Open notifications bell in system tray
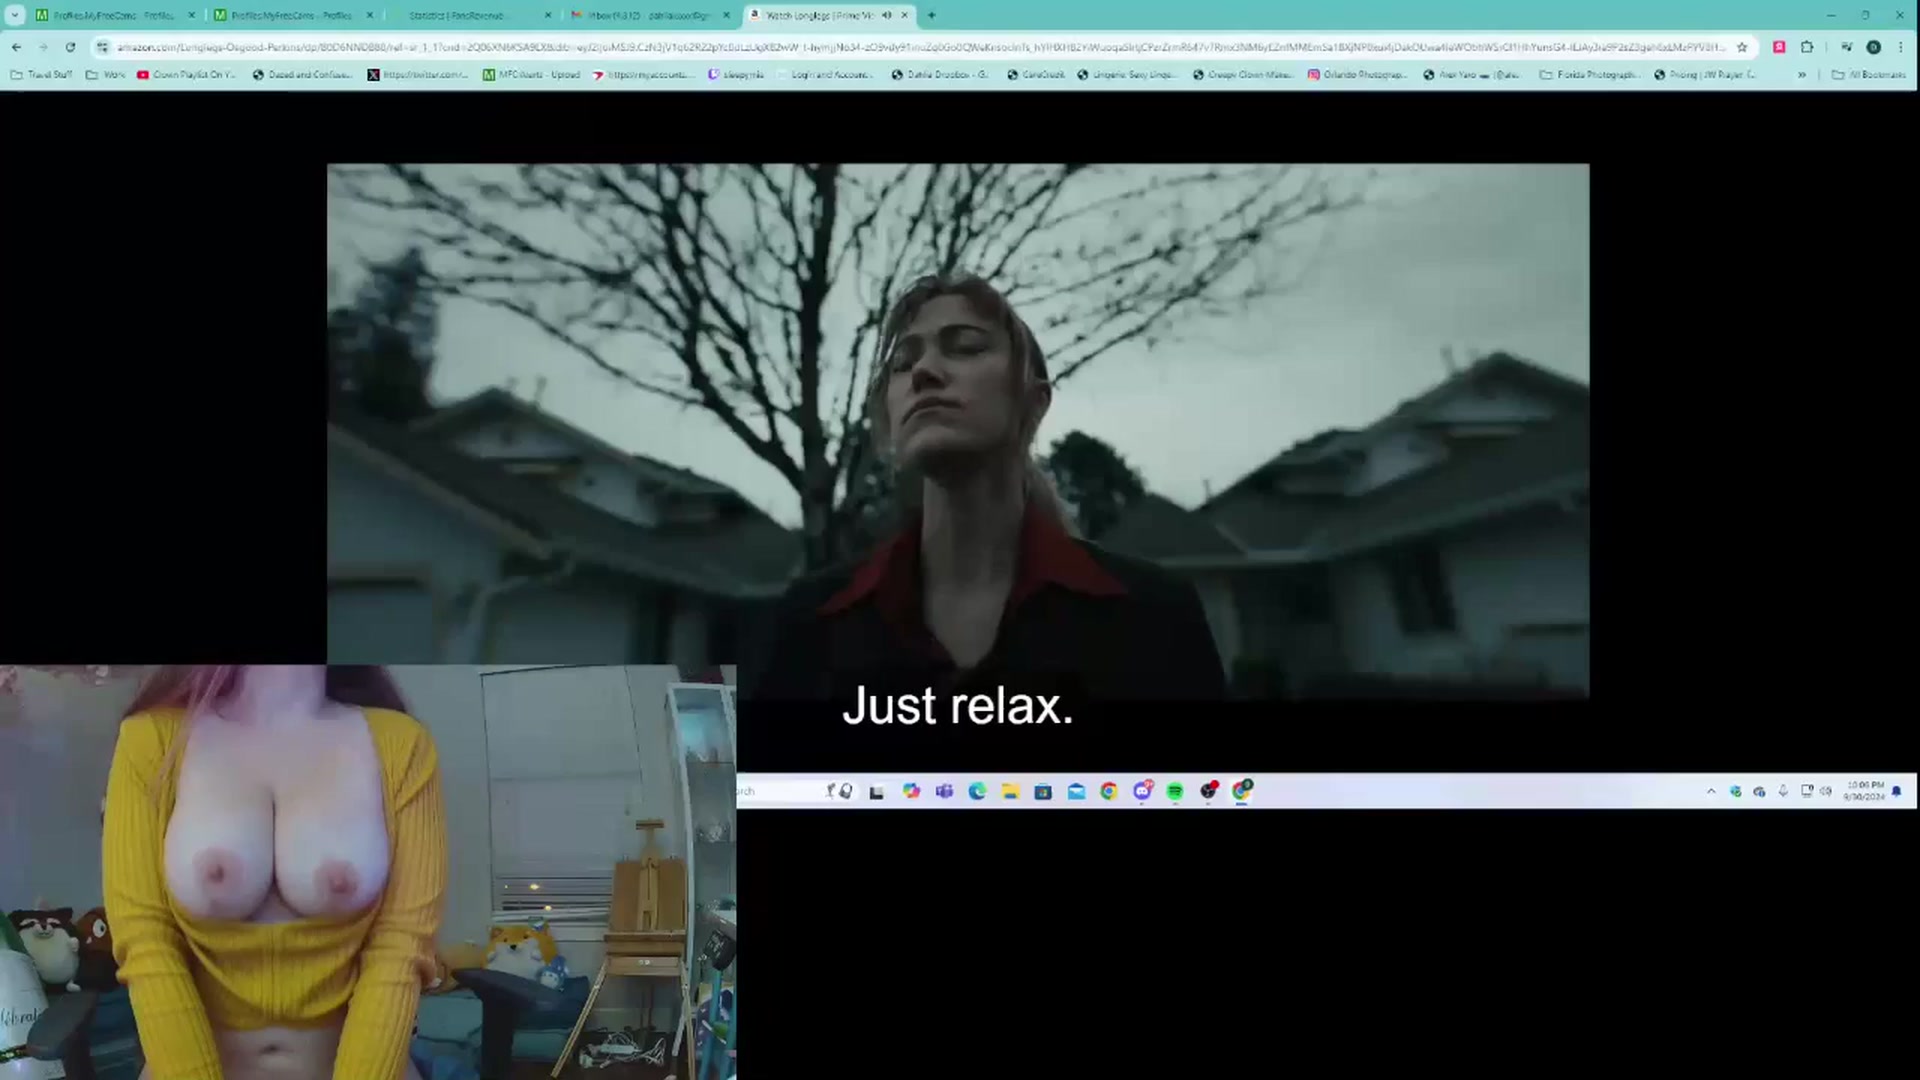 click(x=1896, y=791)
